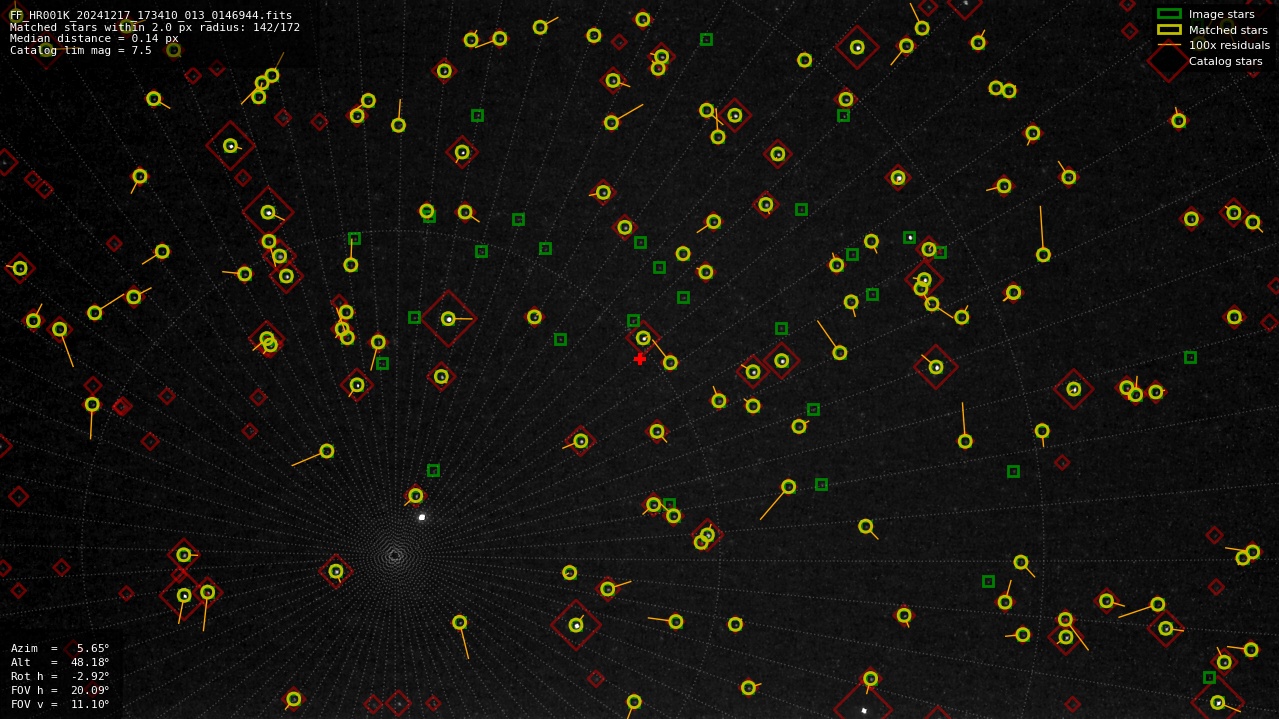Screen dimensions: 1279x719
Task: Click the yellow Matched stars legend swatch
Action: point(1169,30)
